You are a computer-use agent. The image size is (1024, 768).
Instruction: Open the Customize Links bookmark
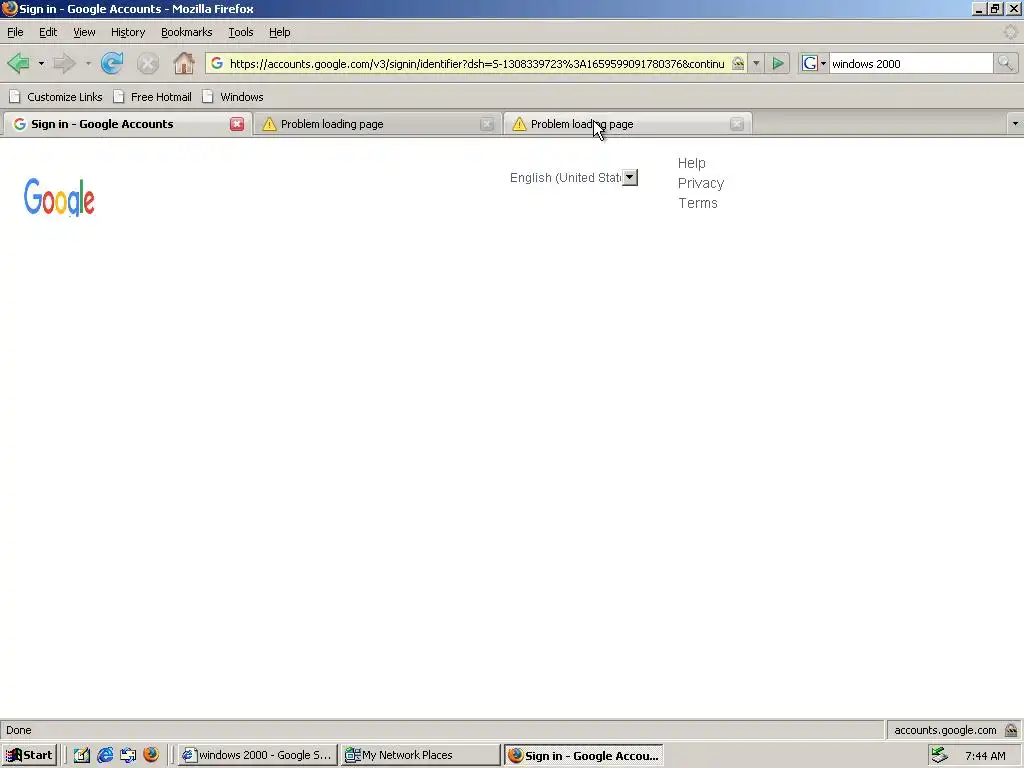click(x=56, y=97)
